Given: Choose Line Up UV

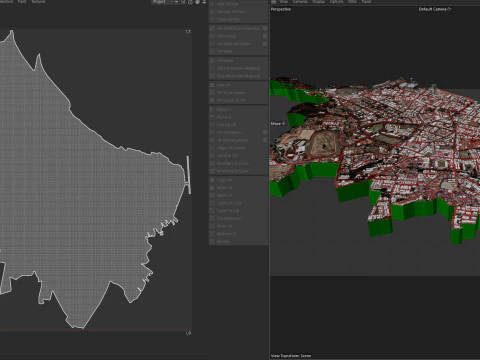Looking at the screenshot, I should point(238,125).
